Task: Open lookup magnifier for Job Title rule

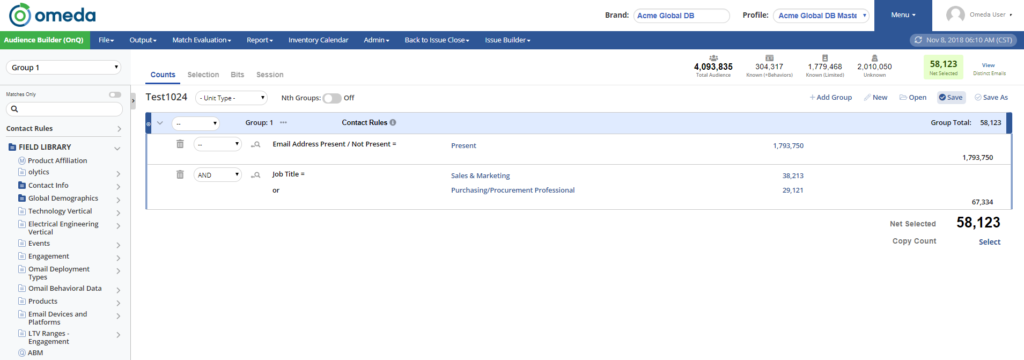Action: point(256,175)
